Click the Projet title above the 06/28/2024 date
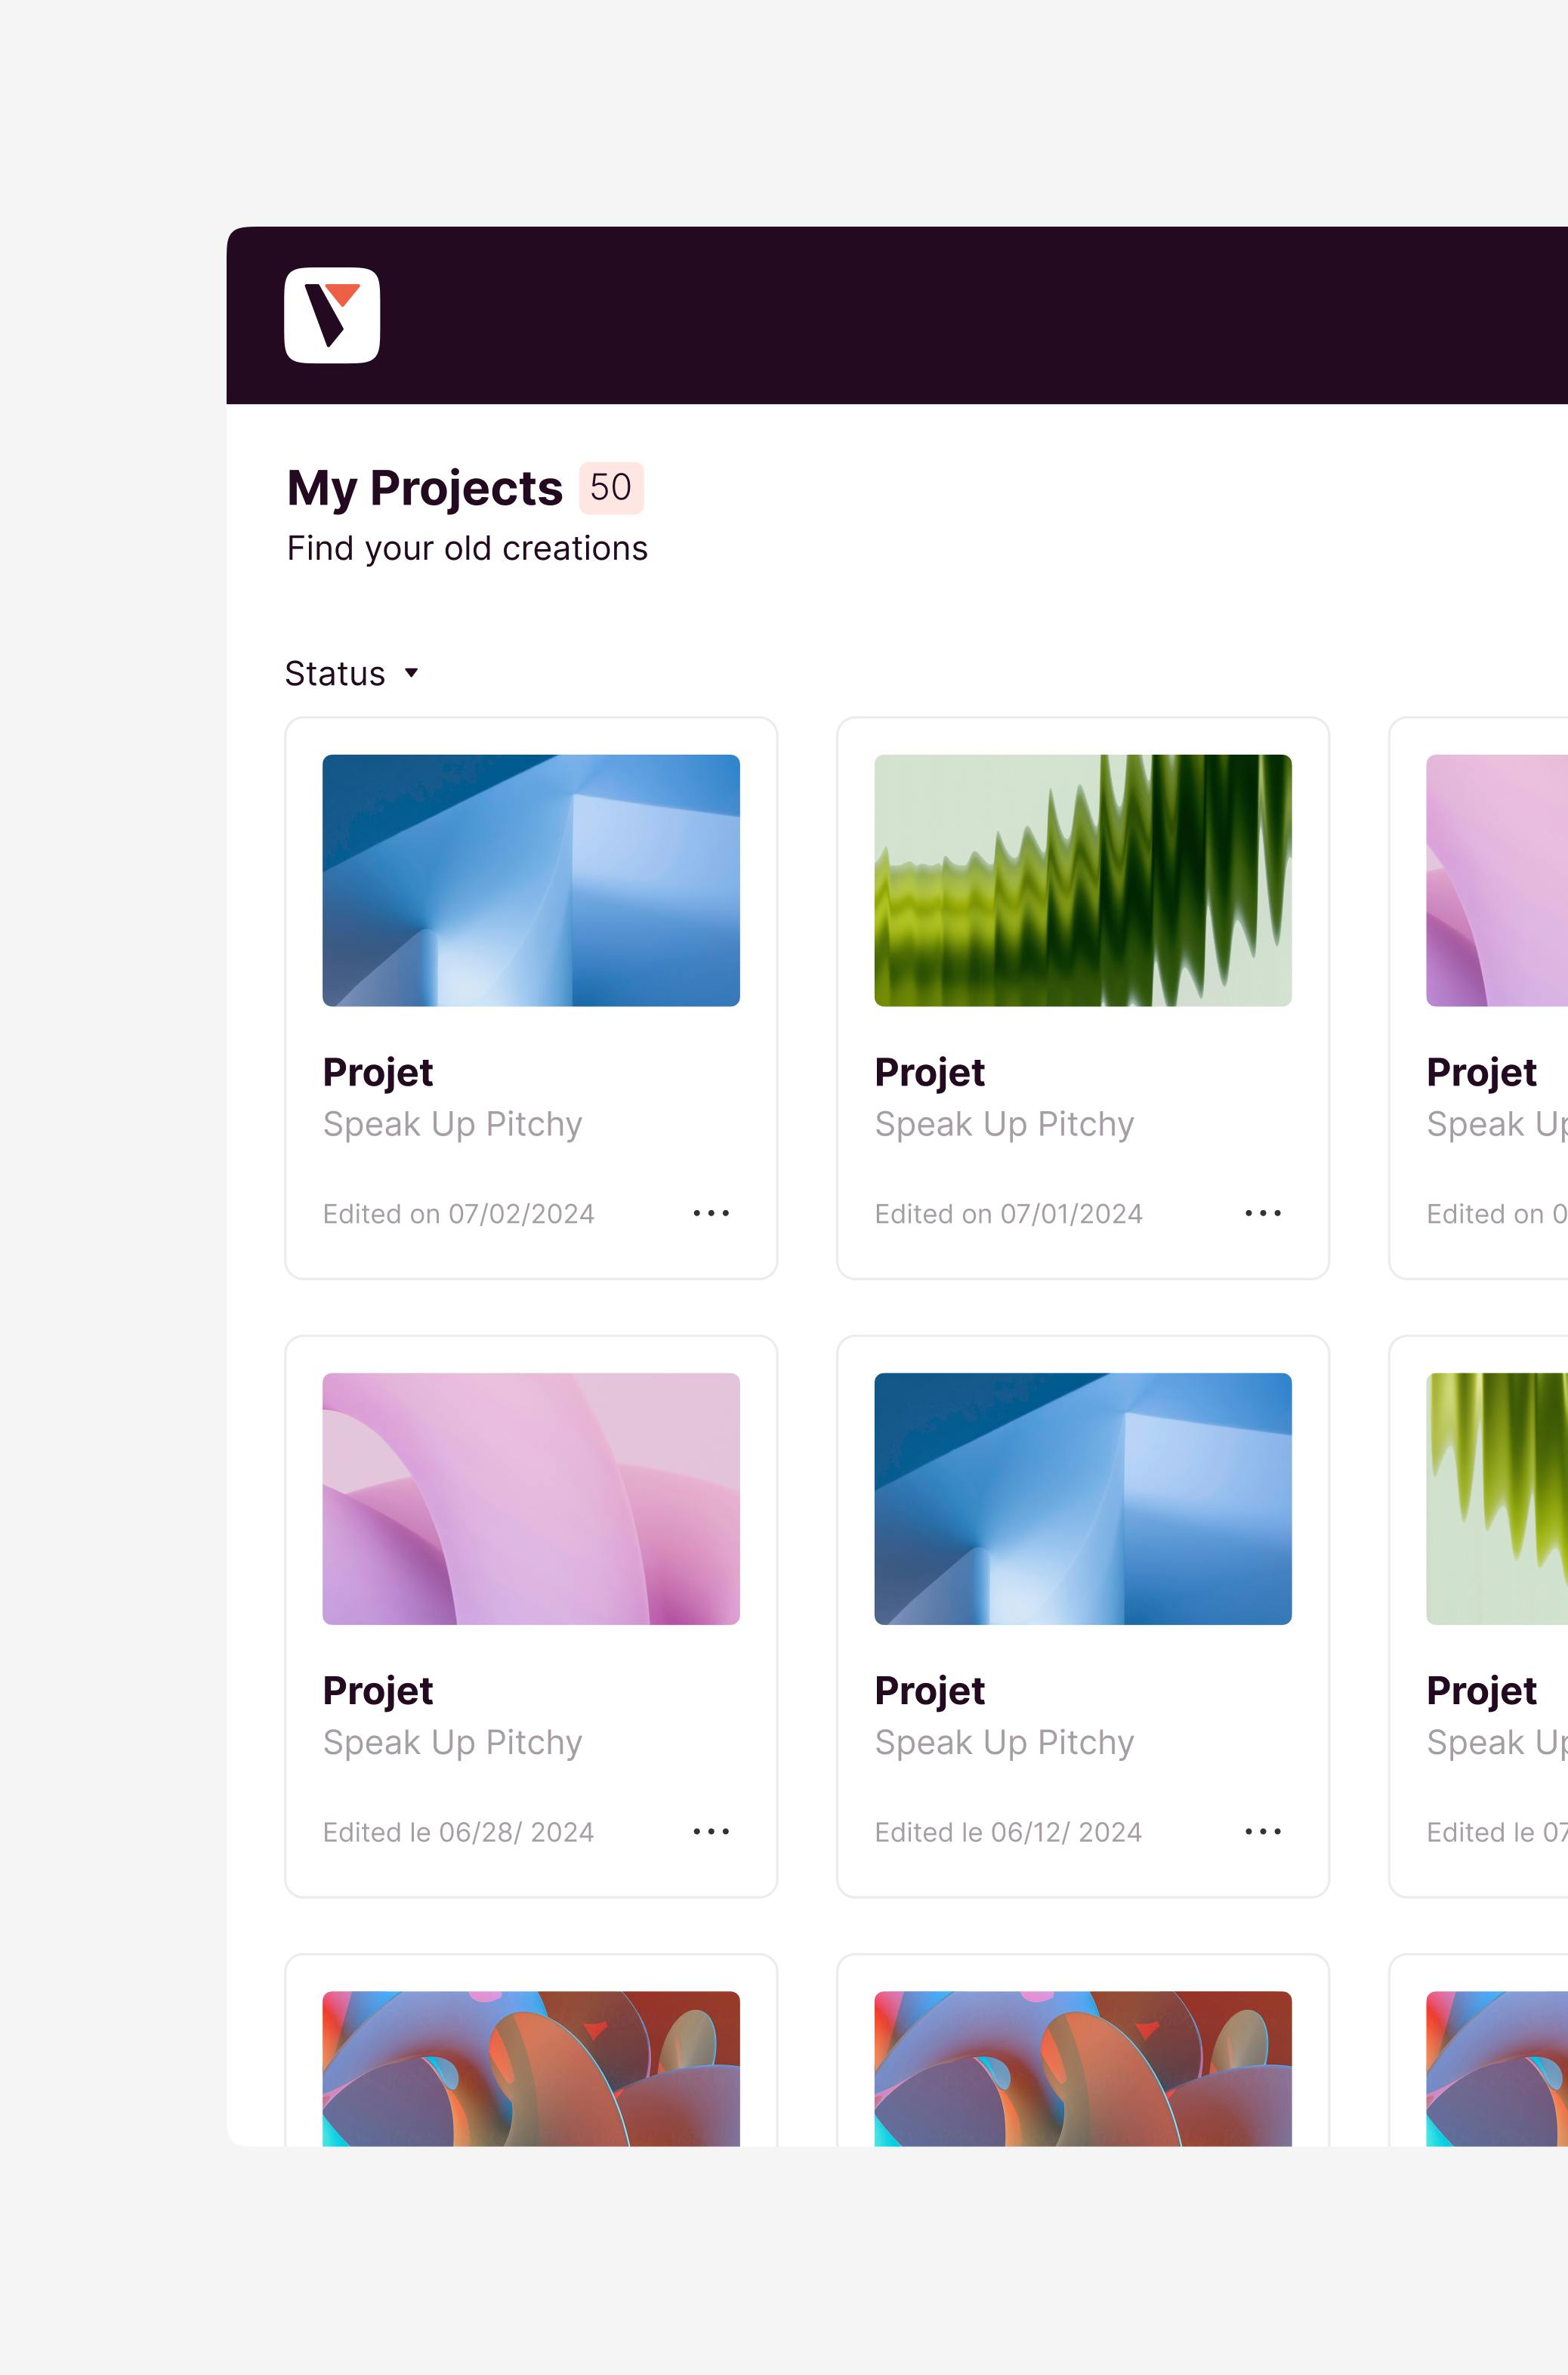The width and height of the screenshot is (1568, 2375). 378,1690
